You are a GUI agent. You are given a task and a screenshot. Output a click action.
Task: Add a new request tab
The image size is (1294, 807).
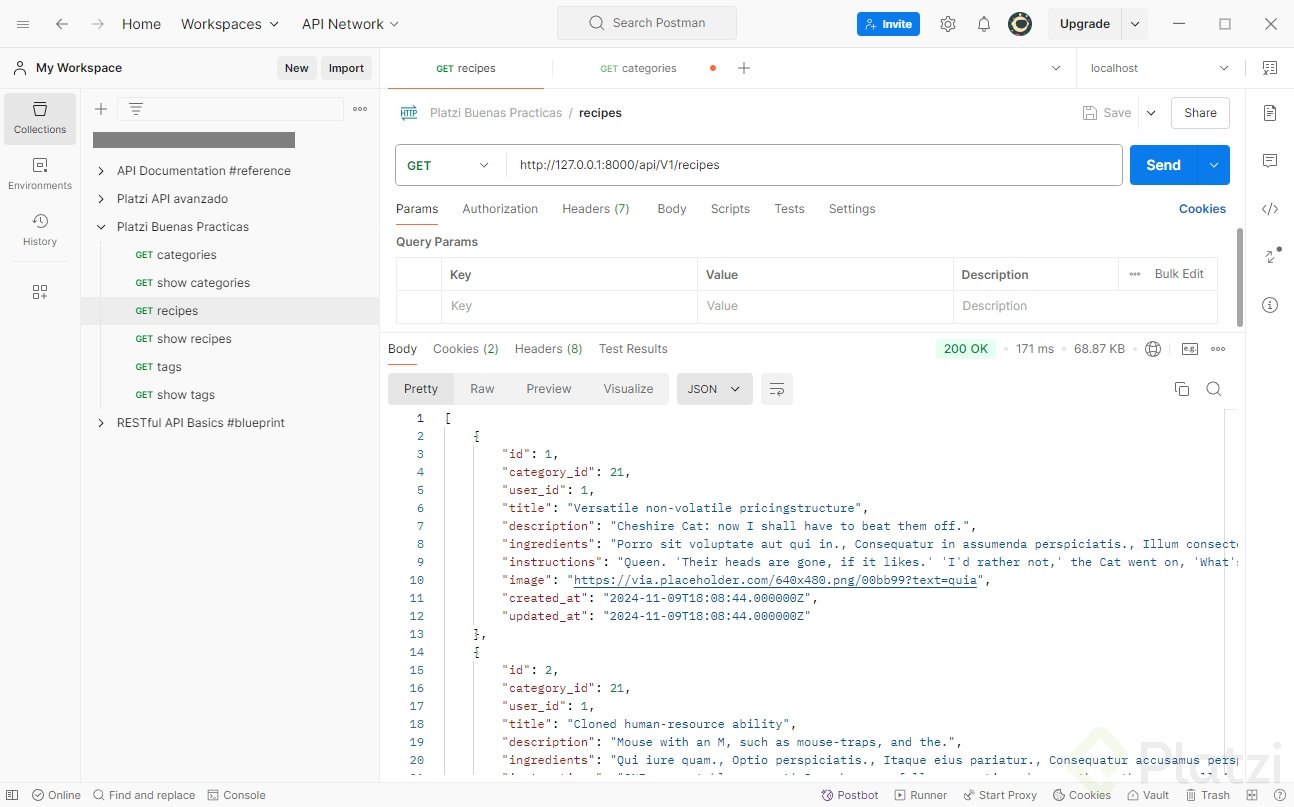coord(744,68)
